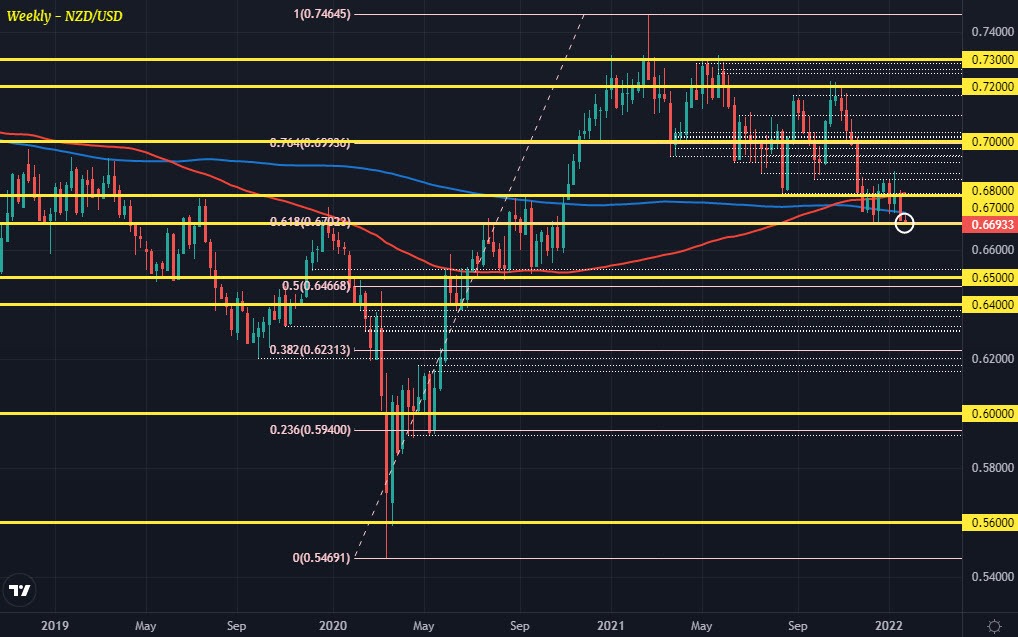Screen dimensions: 1018x637
Task: Select the 0.60000 price level label
Action: [989, 413]
